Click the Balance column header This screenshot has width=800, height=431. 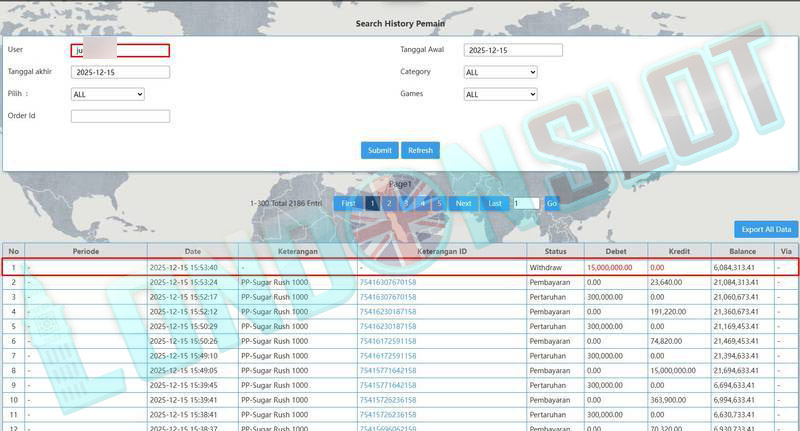coord(742,251)
